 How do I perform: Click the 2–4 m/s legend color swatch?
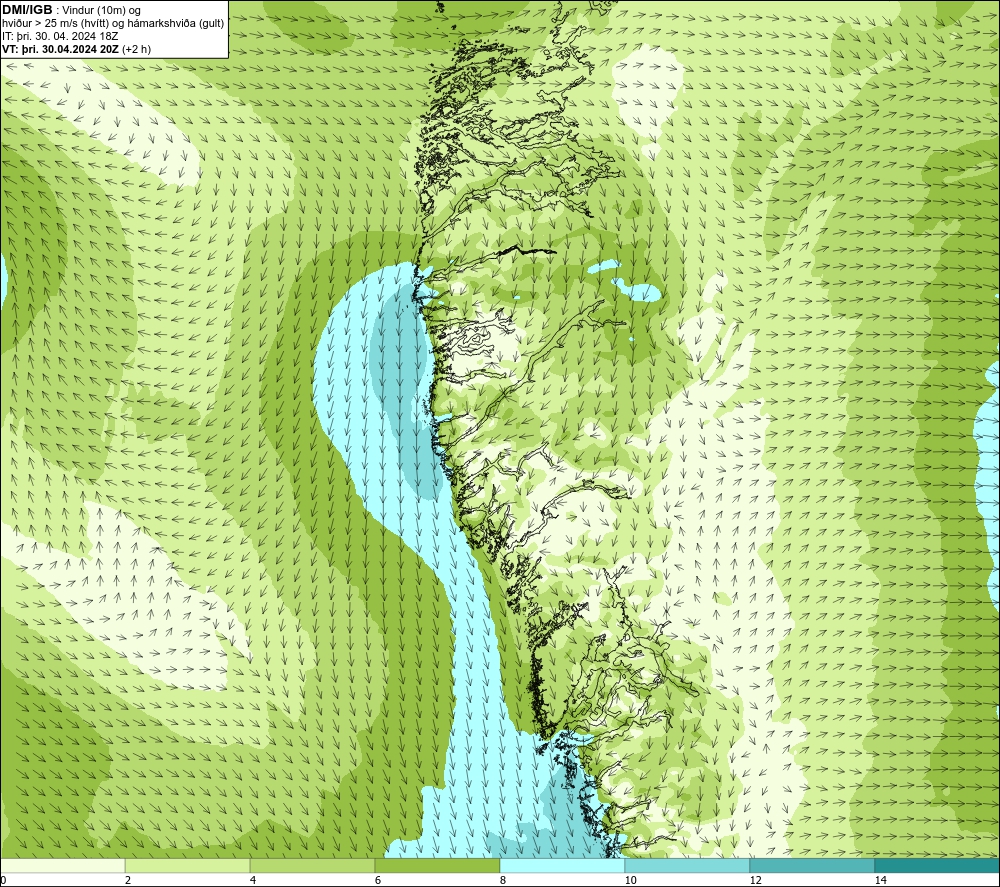pos(188,866)
